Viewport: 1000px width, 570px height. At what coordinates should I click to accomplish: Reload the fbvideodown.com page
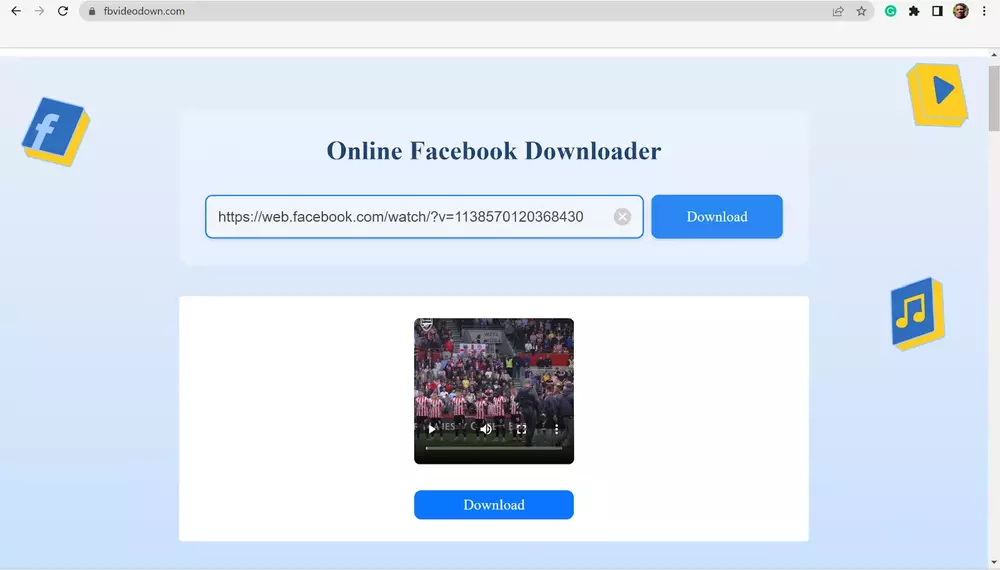click(62, 11)
